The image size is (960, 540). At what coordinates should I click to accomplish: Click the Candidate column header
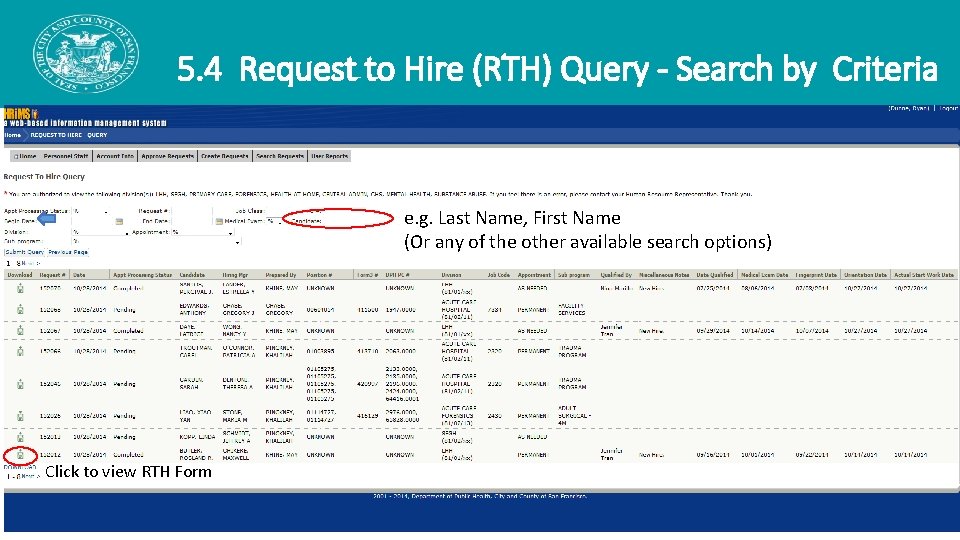pyautogui.click(x=192, y=275)
